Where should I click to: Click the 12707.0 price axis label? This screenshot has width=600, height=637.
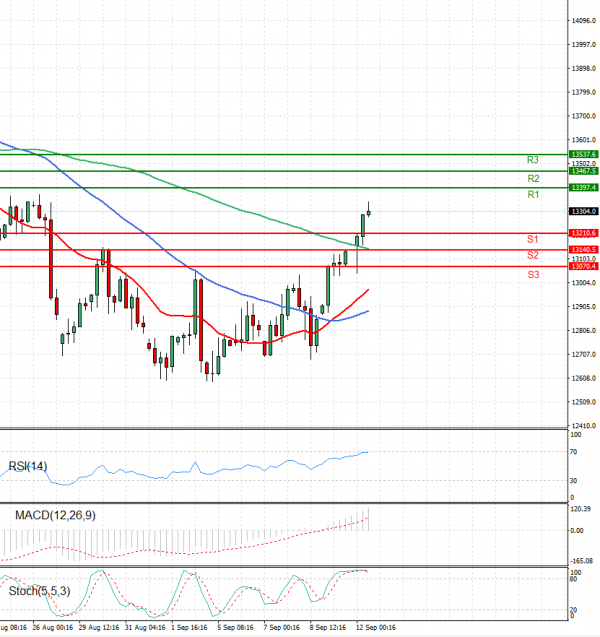[x=584, y=355]
